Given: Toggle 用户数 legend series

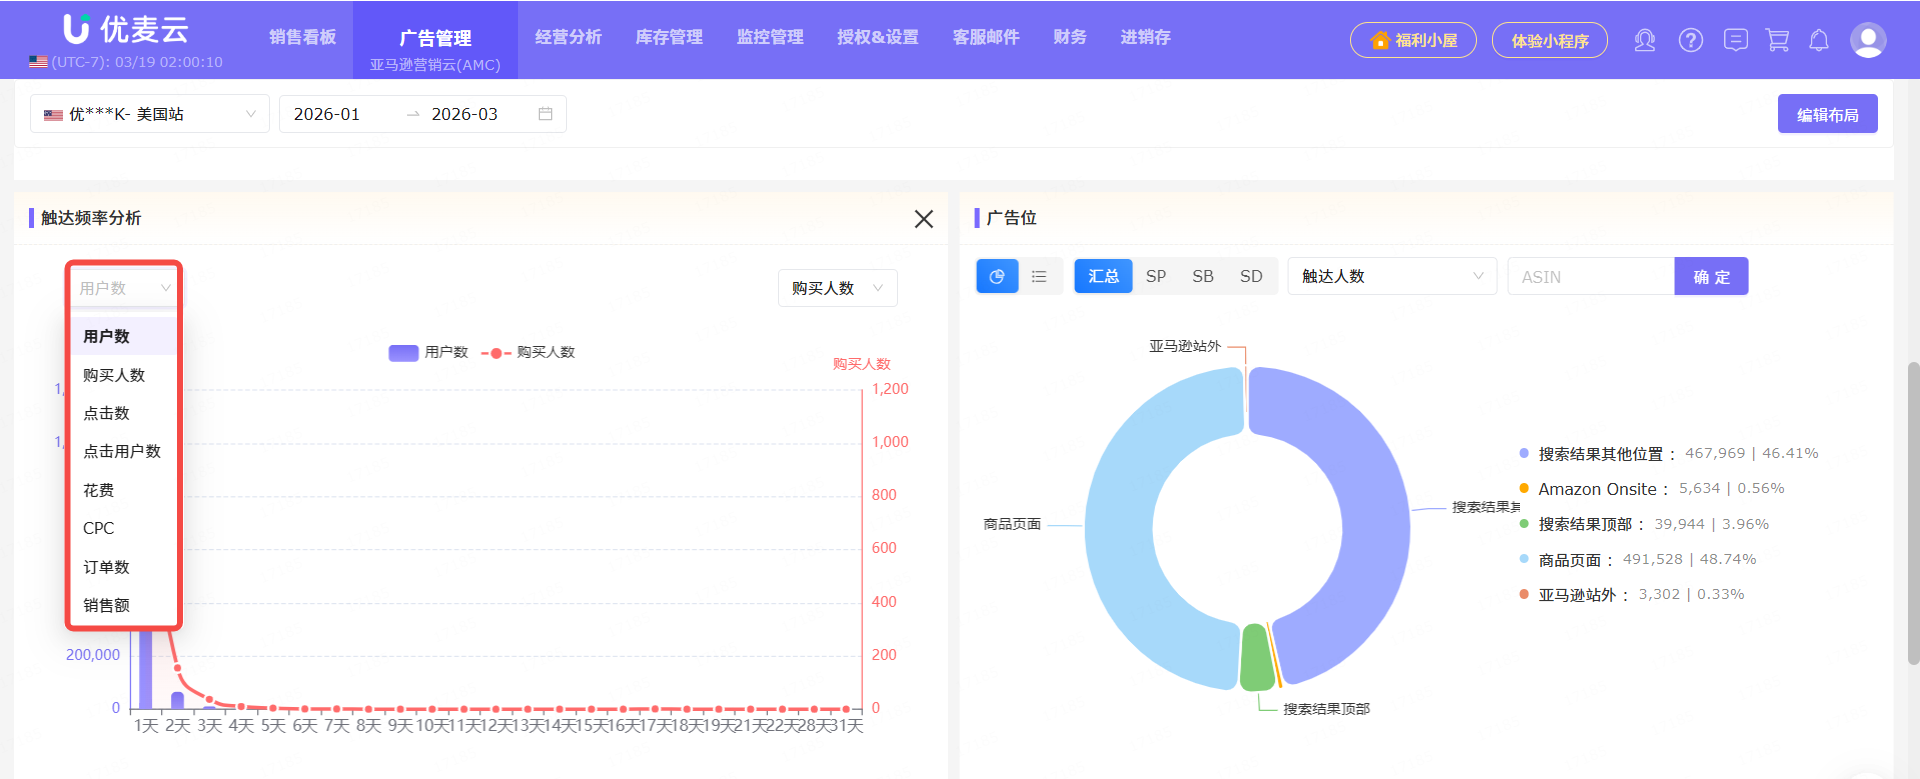Looking at the screenshot, I should [x=428, y=352].
